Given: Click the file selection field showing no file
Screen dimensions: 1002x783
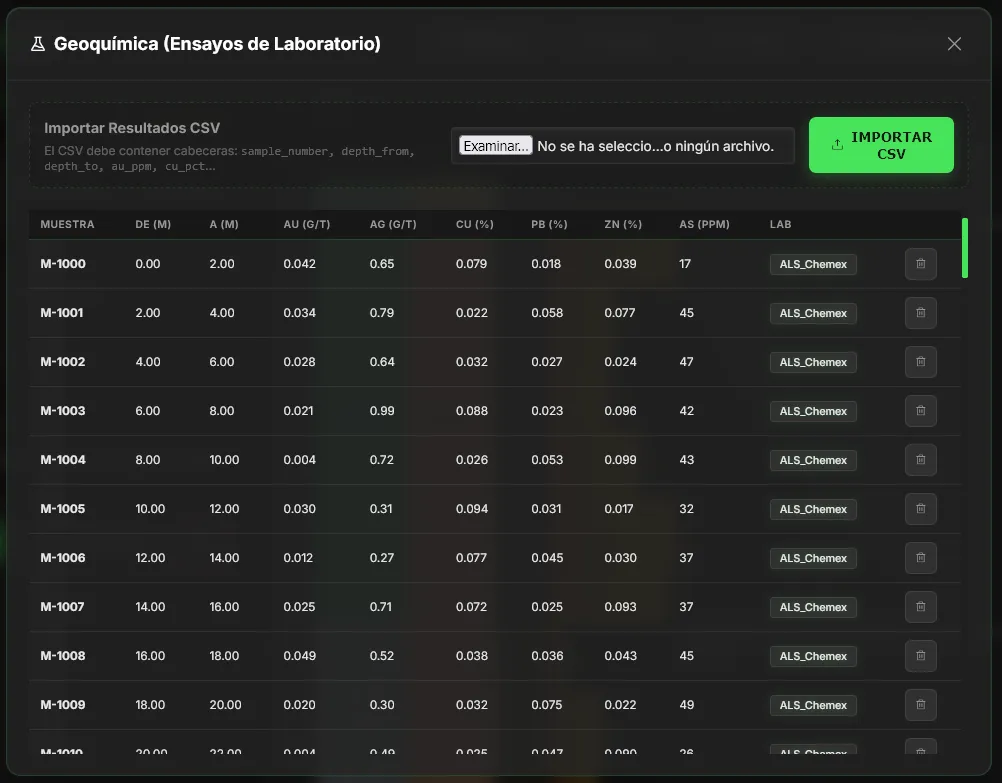Looking at the screenshot, I should coord(622,146).
